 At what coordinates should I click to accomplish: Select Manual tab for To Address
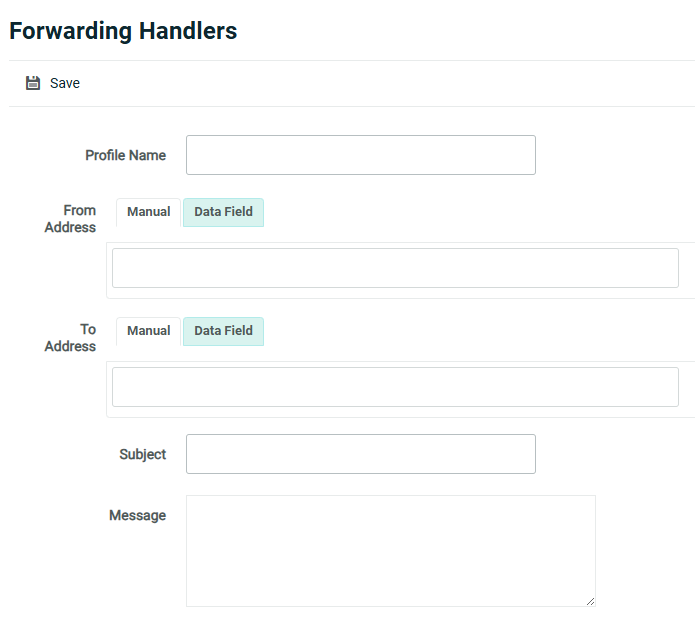click(x=148, y=331)
